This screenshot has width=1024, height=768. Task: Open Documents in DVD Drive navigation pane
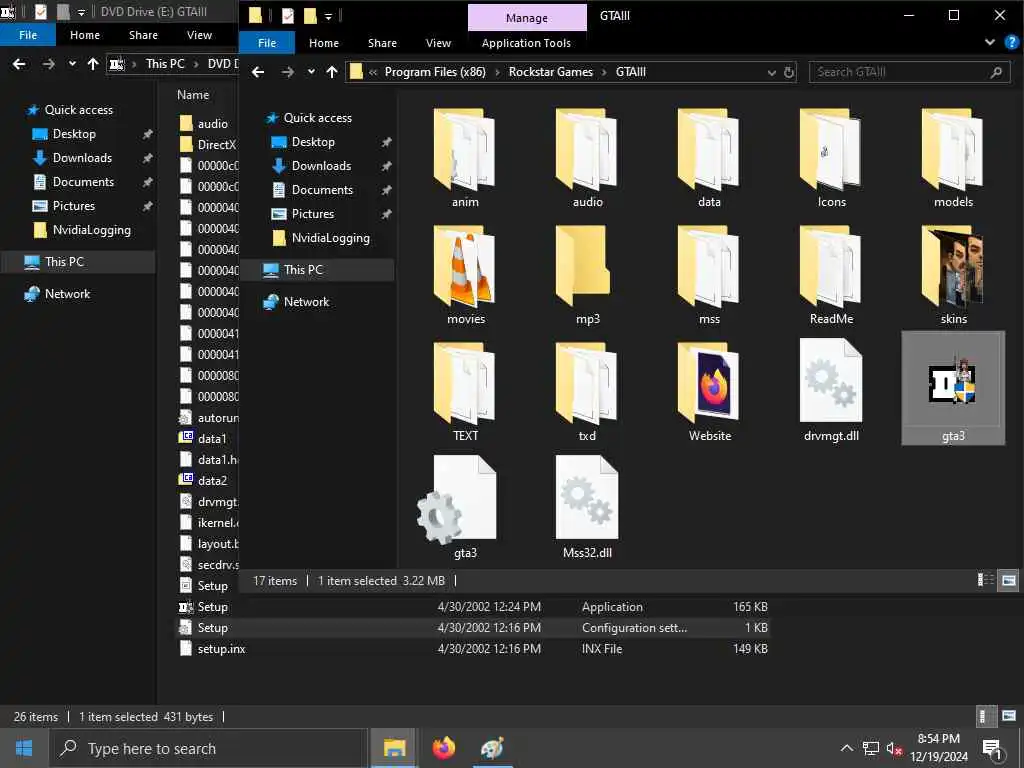click(x=83, y=182)
